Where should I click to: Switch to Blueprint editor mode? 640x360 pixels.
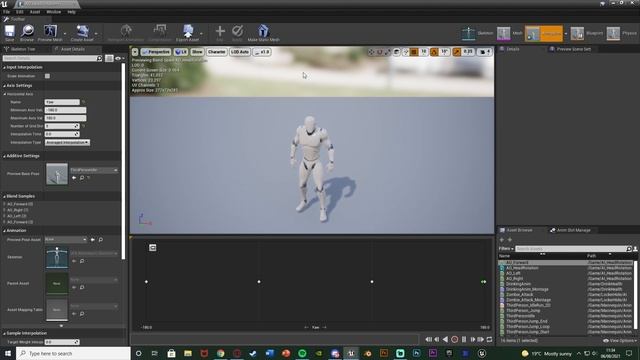point(587,33)
